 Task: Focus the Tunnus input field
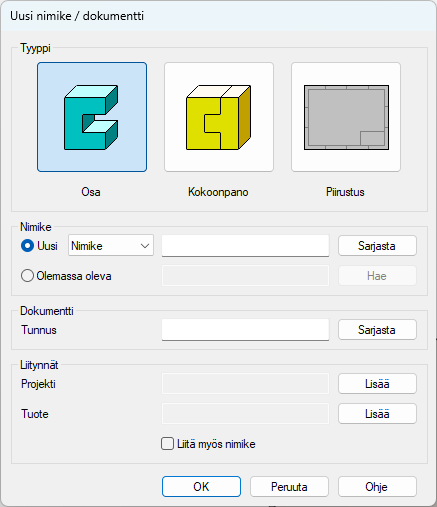245,330
